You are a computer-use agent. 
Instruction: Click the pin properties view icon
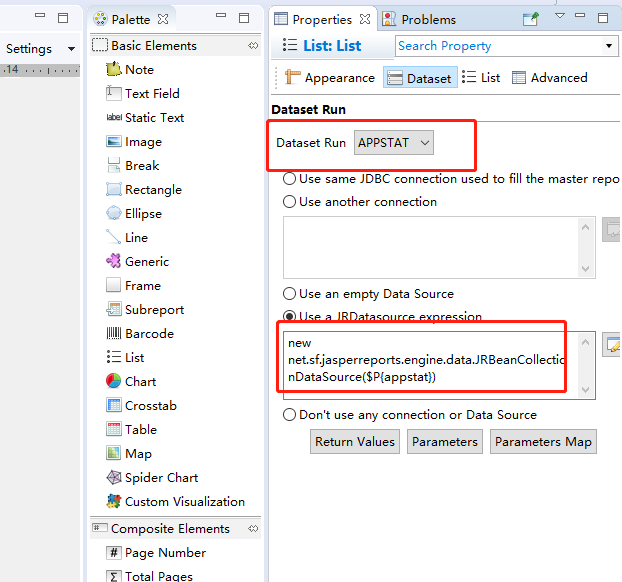click(x=530, y=19)
